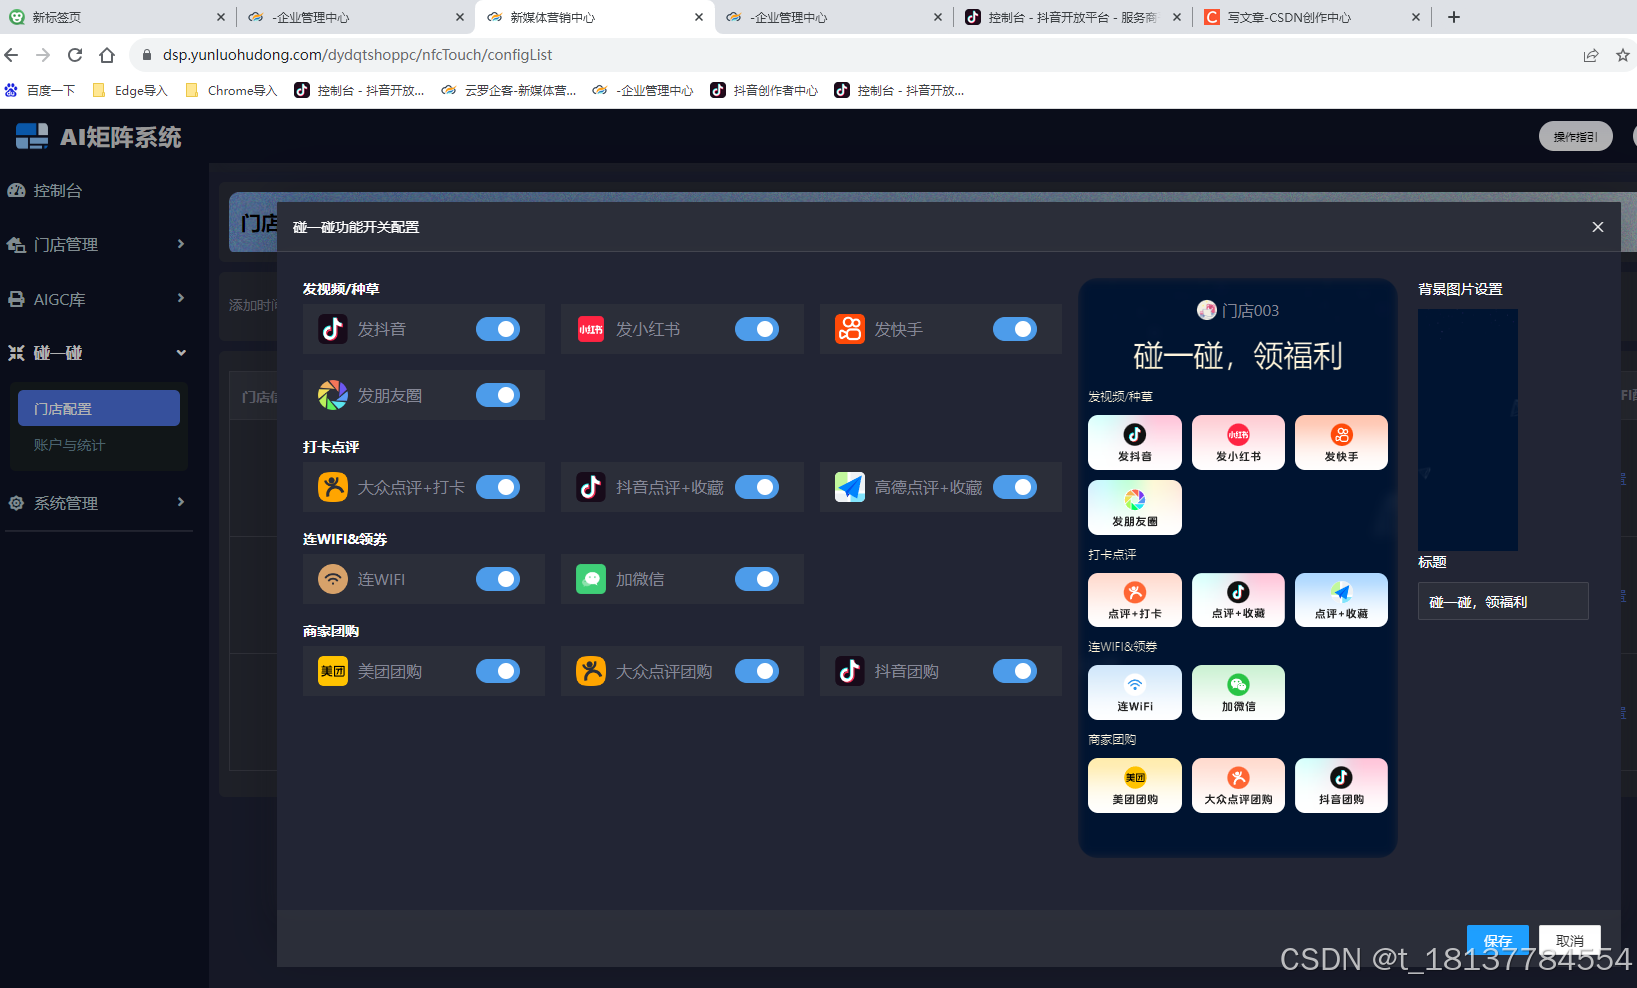Toggle the 抖音团购 switch
The image size is (1637, 988).
(x=1015, y=671)
